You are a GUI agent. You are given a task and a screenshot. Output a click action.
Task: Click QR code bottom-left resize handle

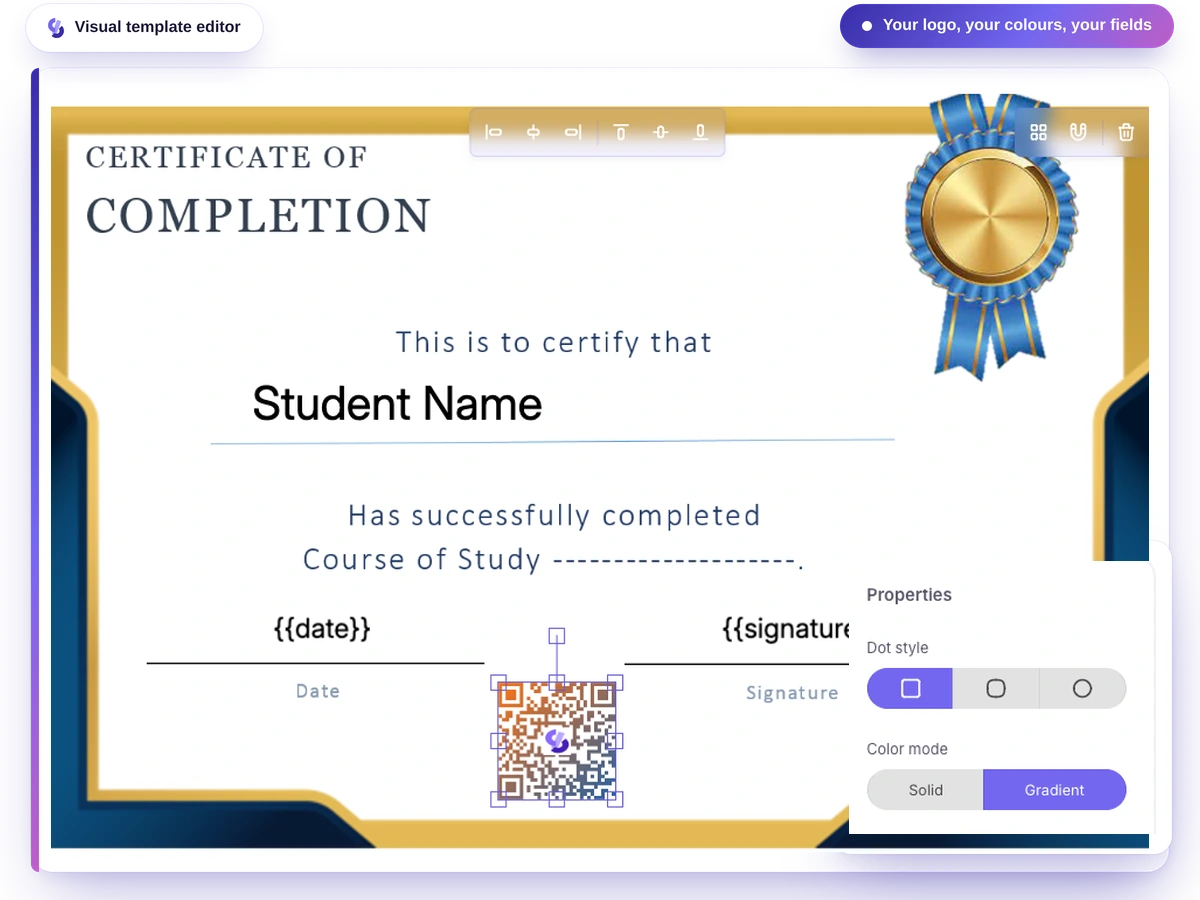pyautogui.click(x=498, y=799)
